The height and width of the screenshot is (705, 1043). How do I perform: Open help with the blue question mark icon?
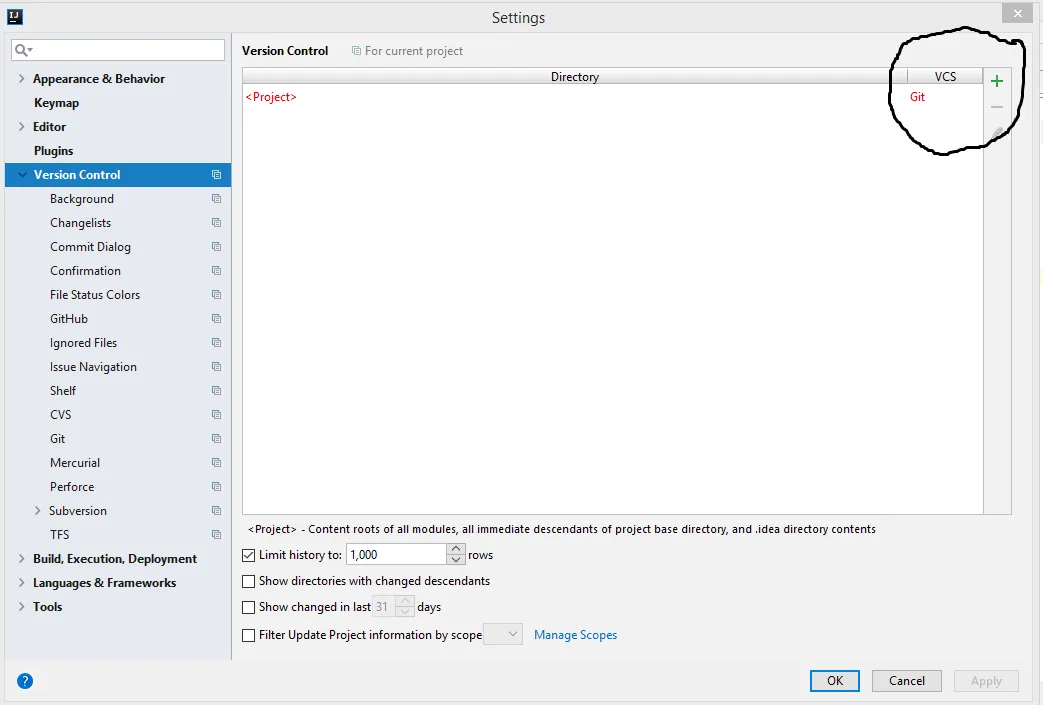pos(25,680)
